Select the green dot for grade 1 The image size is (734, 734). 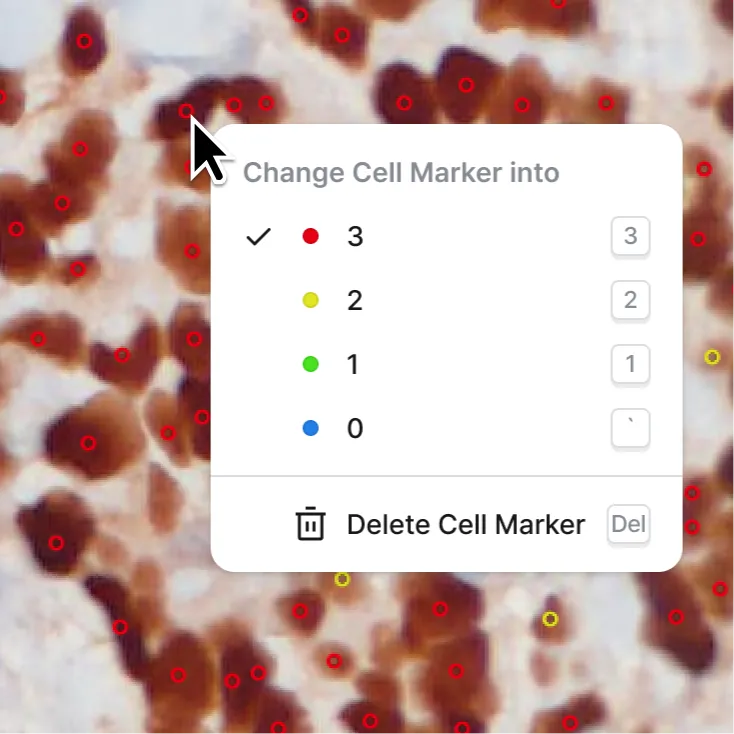point(311,364)
